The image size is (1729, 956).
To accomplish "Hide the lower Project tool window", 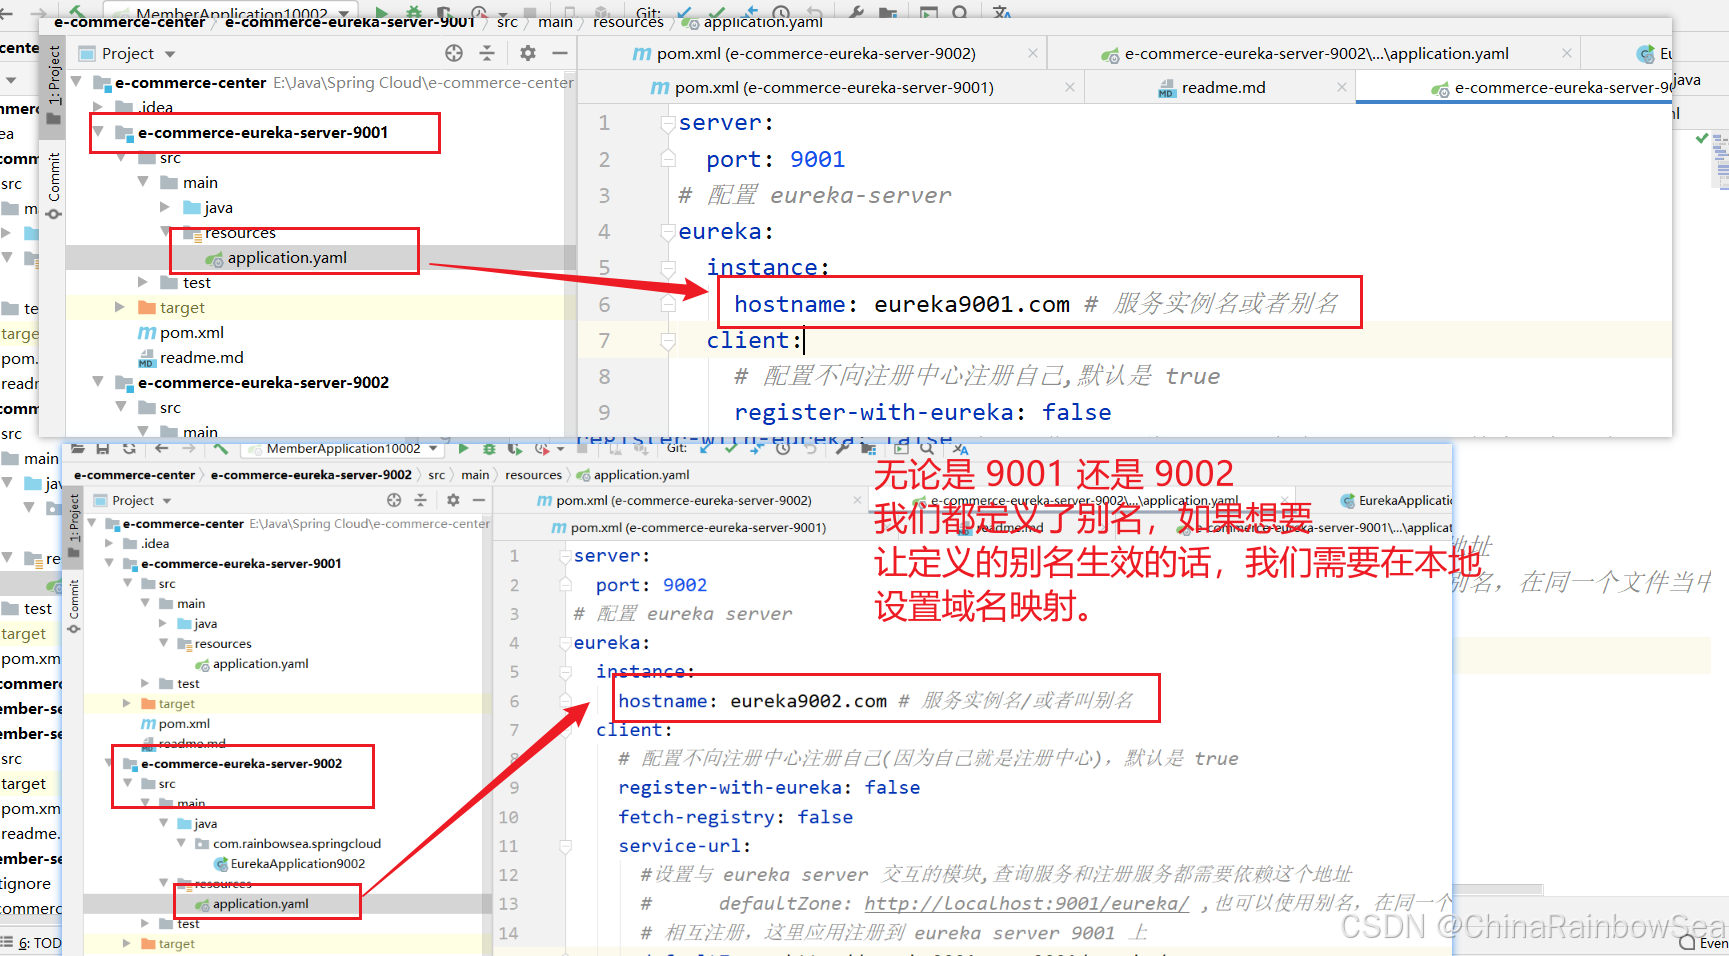I will (479, 500).
